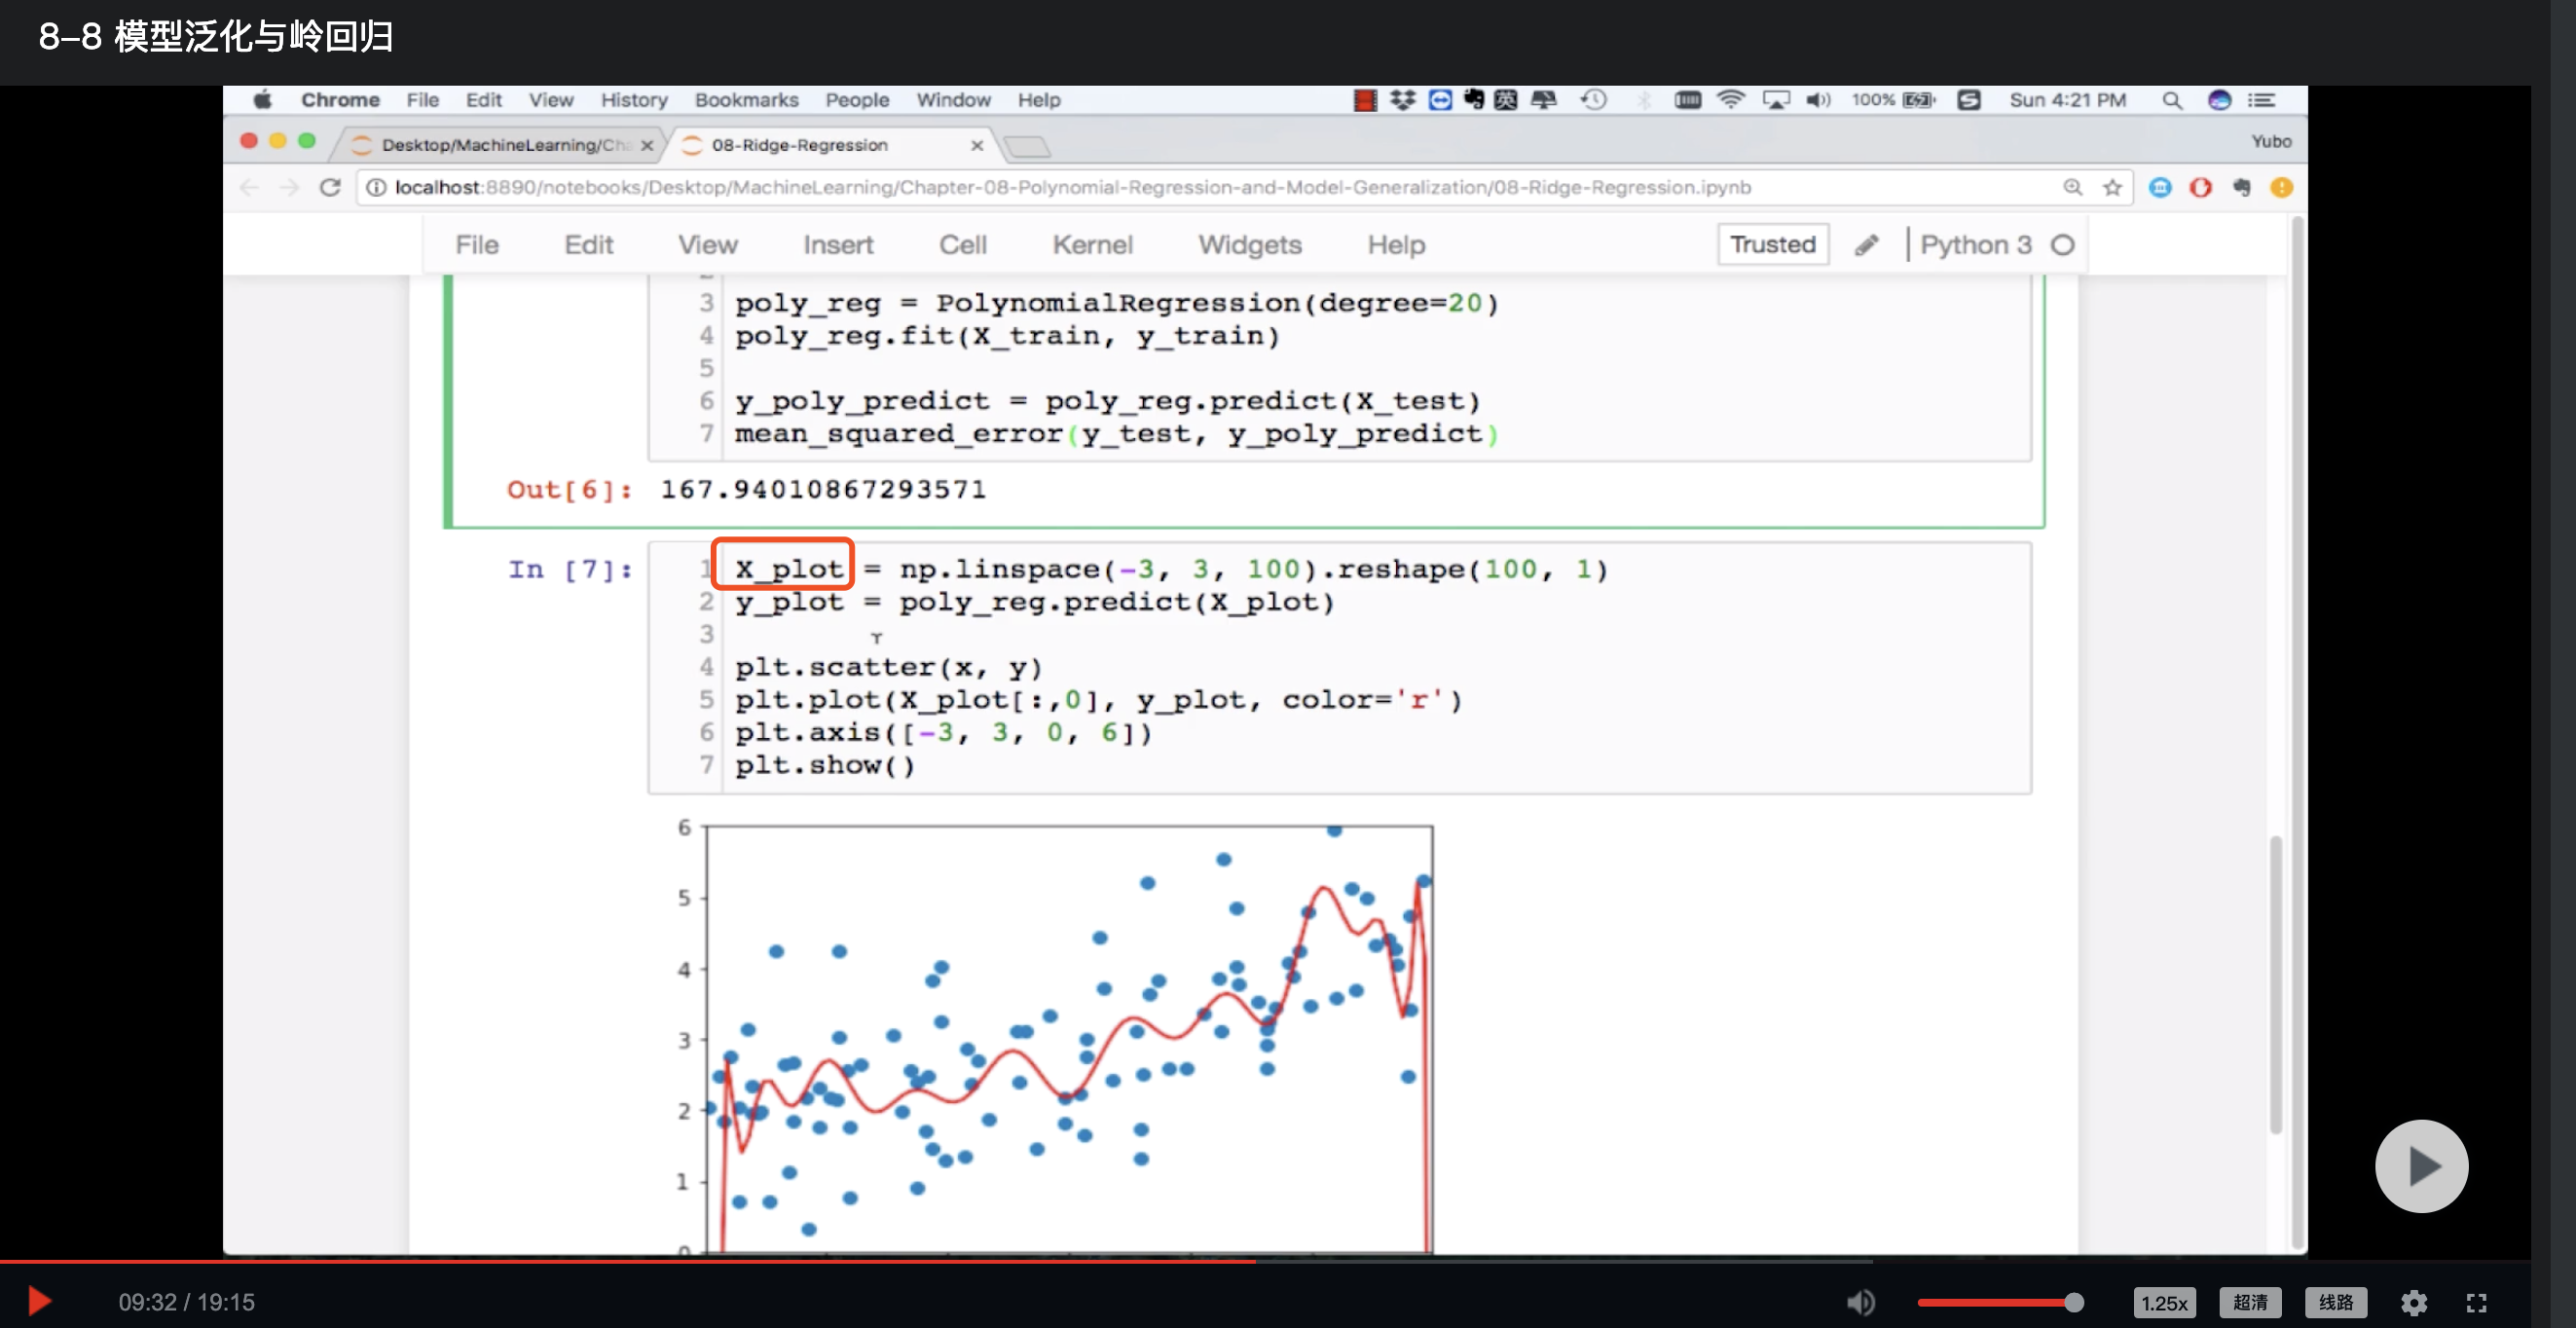2576x1328 pixels.
Task: Open the People menu in macOS menu bar
Action: 857,100
